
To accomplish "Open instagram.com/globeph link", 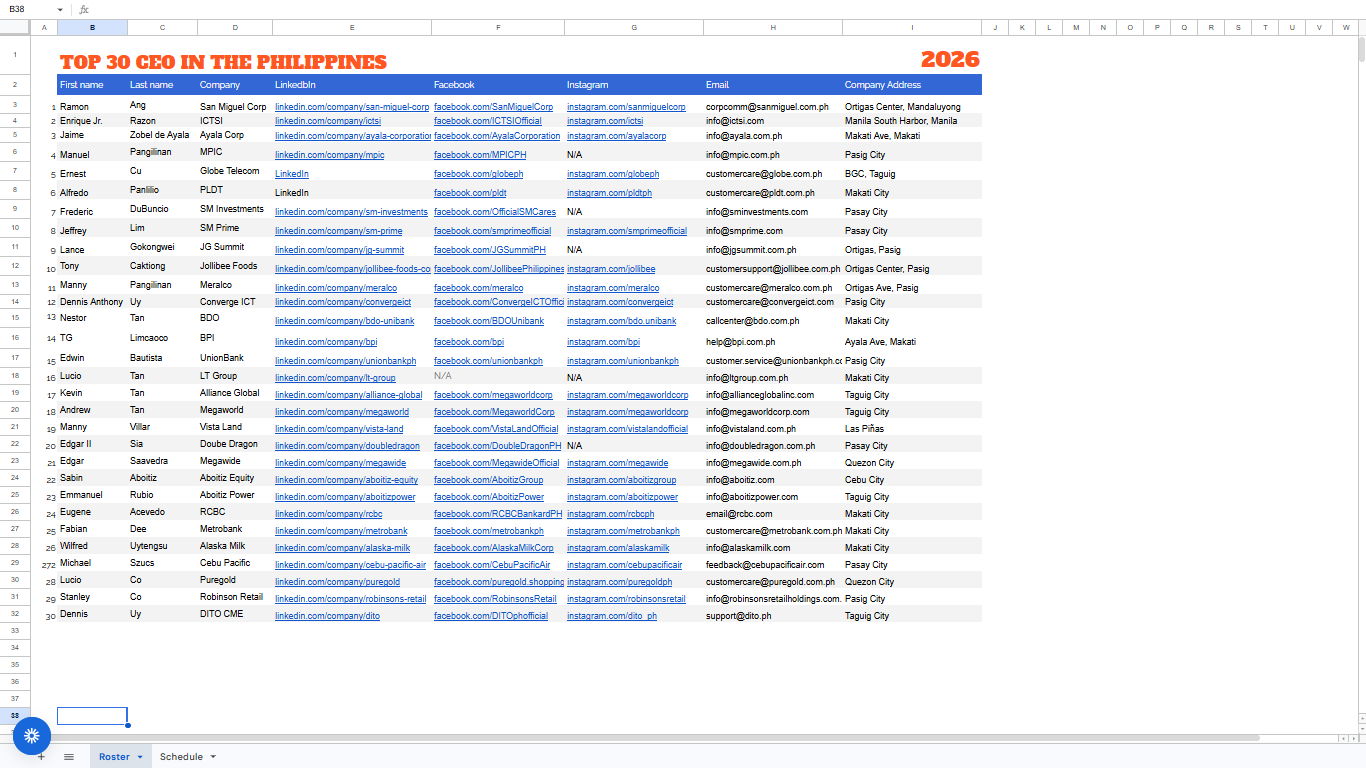I will [x=613, y=174].
